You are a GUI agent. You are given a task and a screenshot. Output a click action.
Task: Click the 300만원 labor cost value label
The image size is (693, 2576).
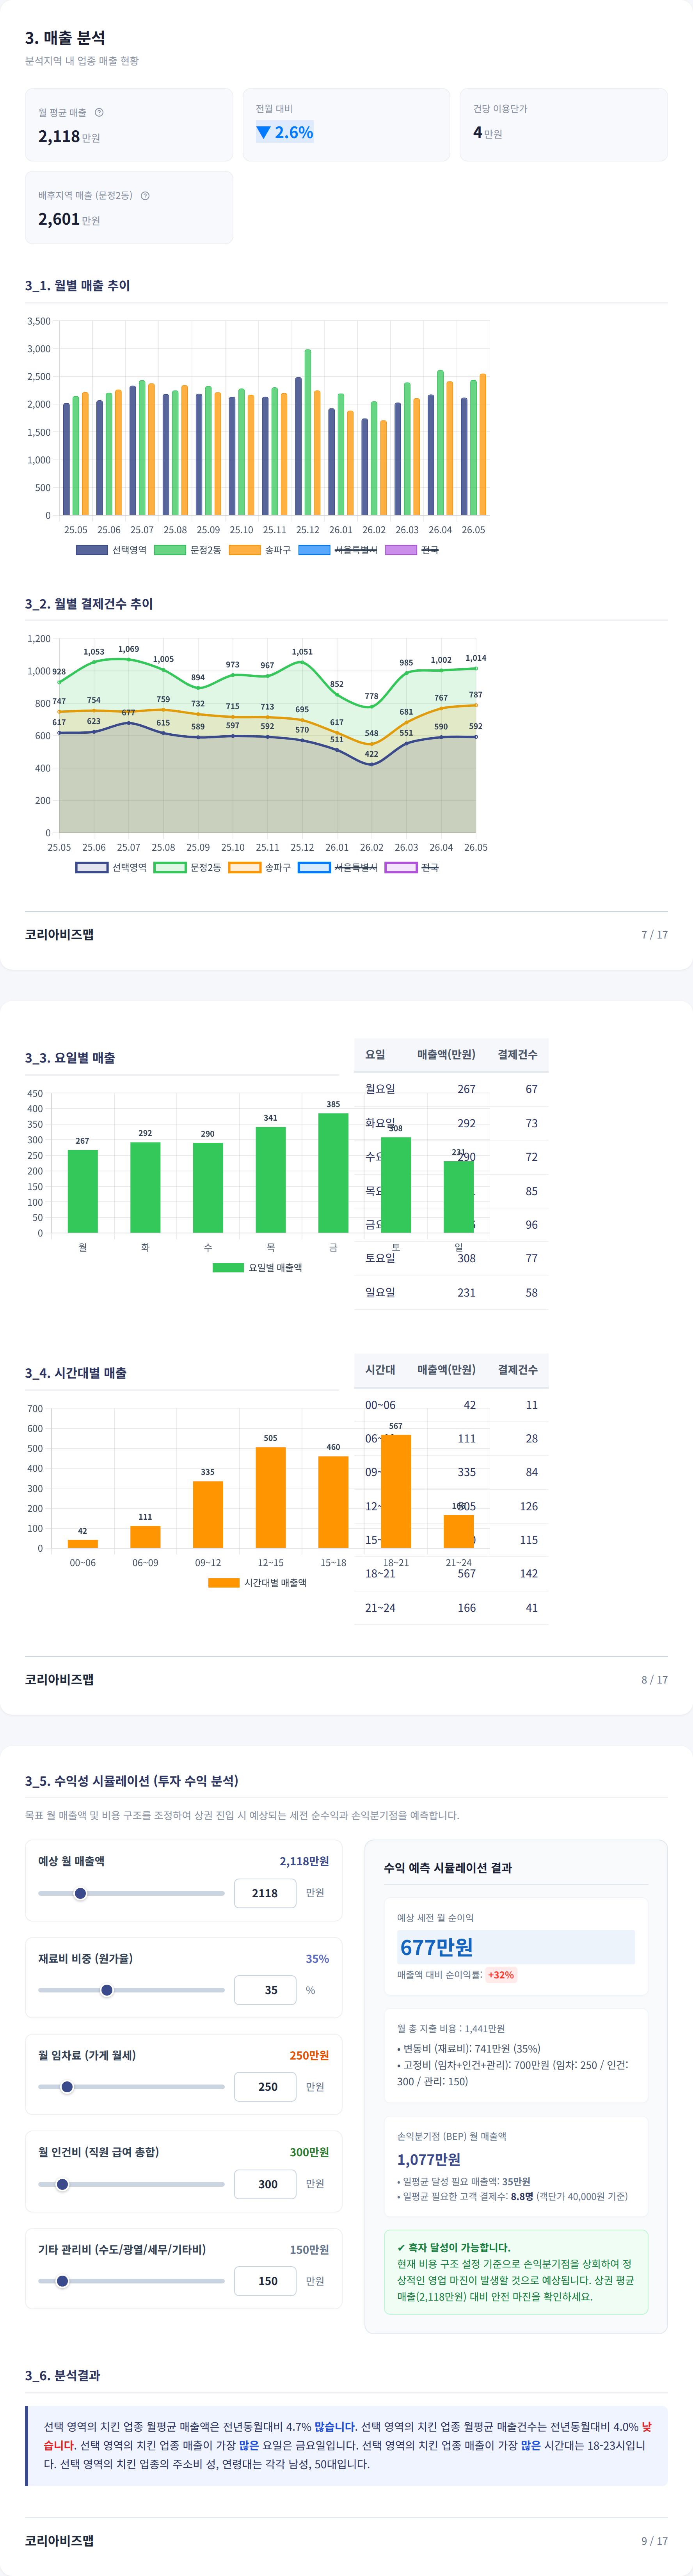pyautogui.click(x=309, y=2152)
